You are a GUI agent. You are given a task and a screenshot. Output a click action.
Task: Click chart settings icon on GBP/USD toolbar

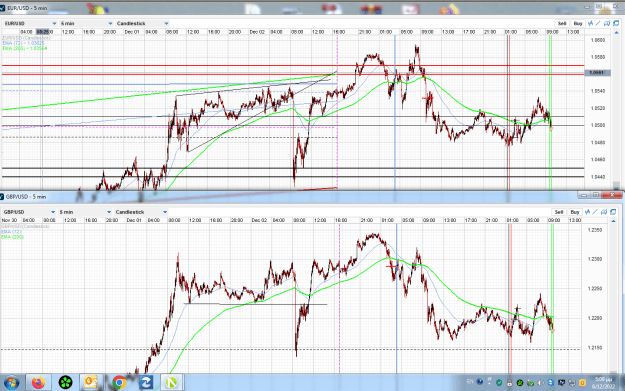(x=604, y=212)
